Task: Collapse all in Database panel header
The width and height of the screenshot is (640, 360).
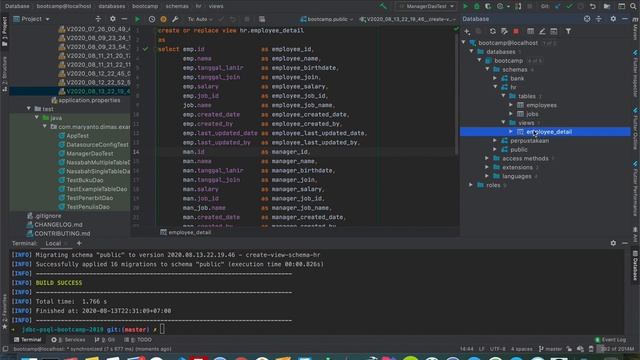Action: (599, 19)
